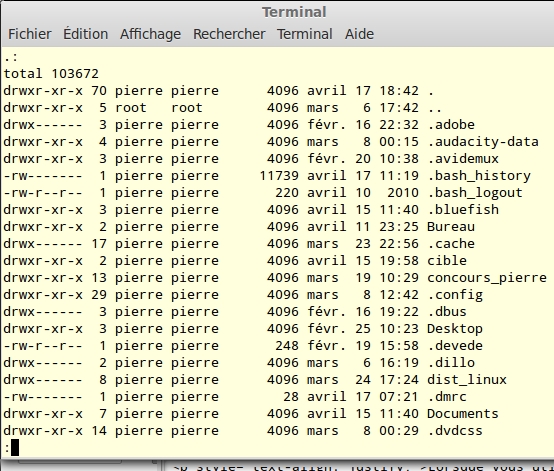
Task: Click the '.bash_history' file name
Action: point(479,176)
